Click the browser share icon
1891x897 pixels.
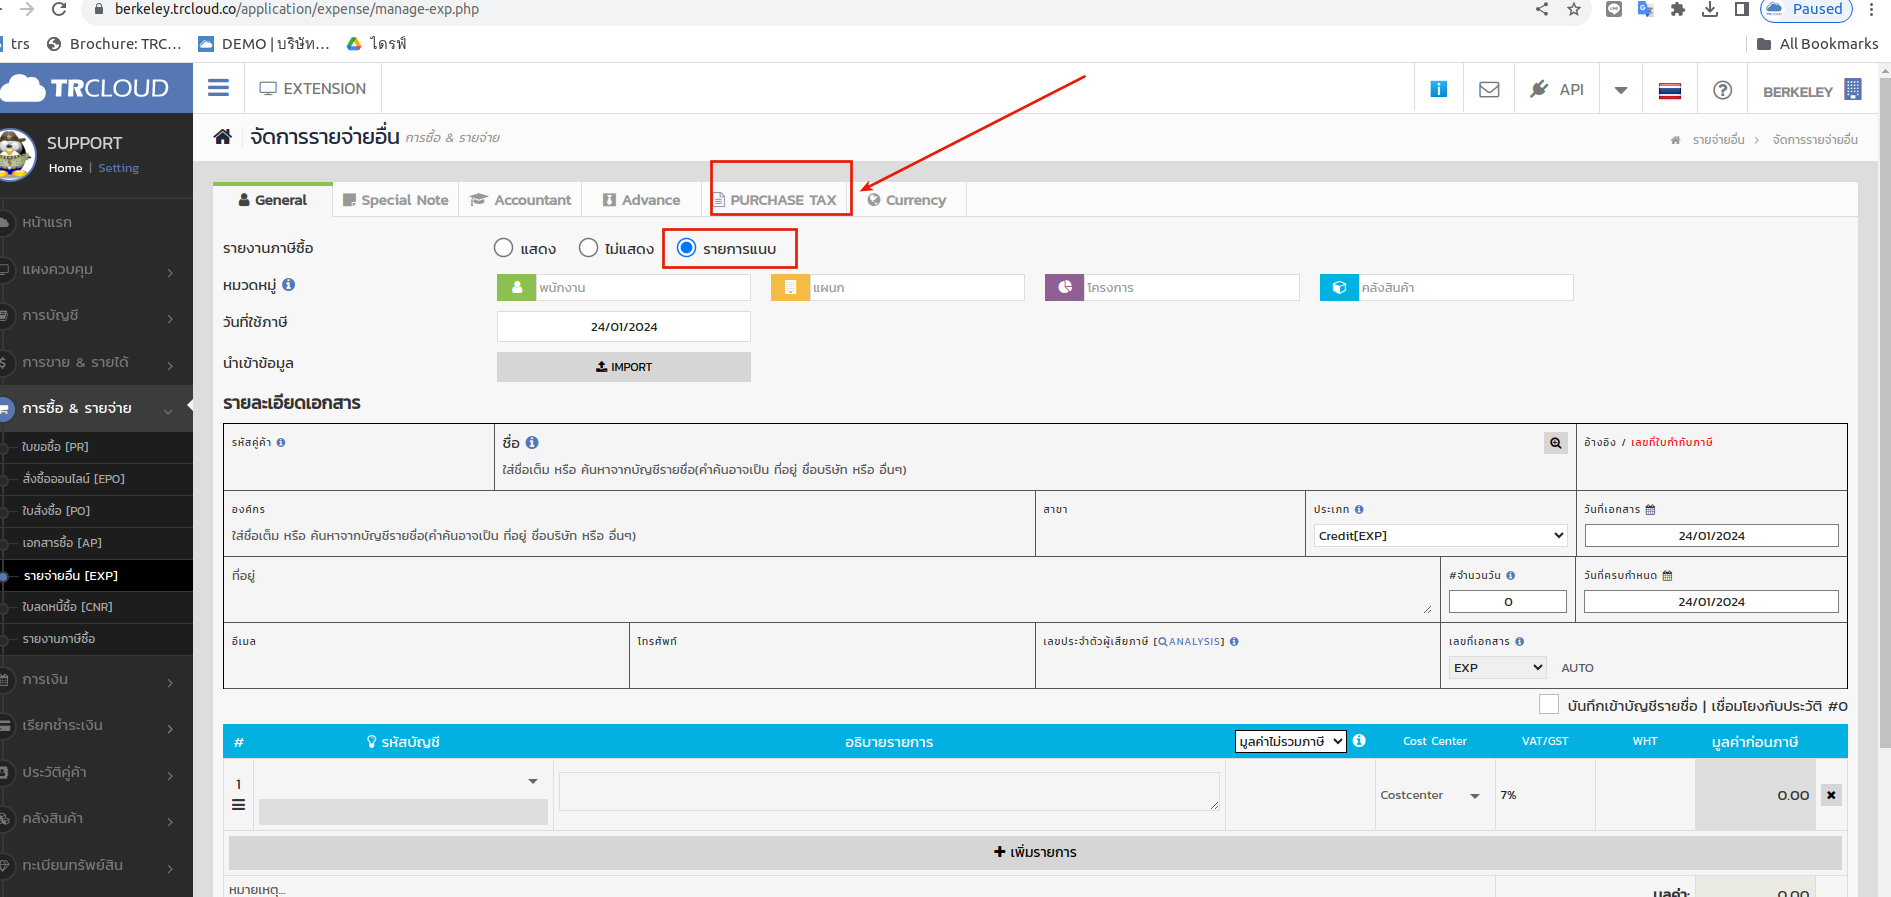click(x=1542, y=9)
